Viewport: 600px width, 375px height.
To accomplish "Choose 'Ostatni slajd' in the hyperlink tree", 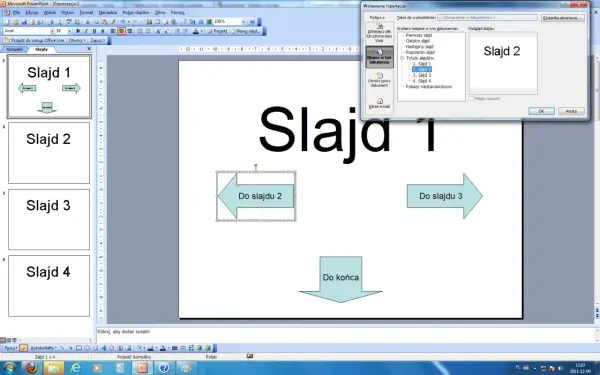I will [417, 41].
